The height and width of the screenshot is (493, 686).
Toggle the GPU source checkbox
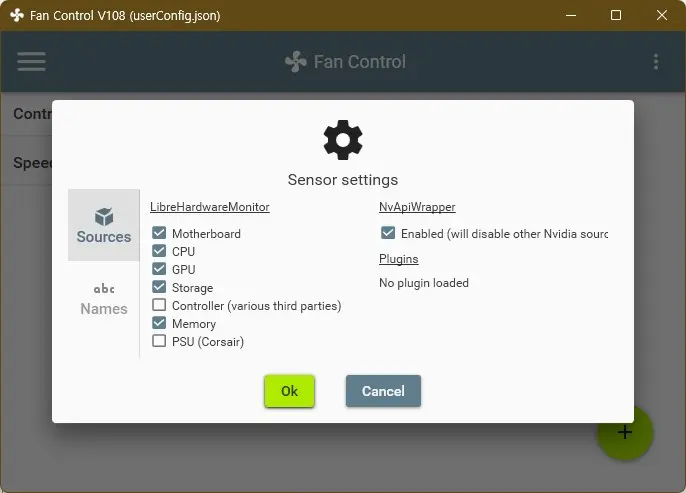(159, 269)
